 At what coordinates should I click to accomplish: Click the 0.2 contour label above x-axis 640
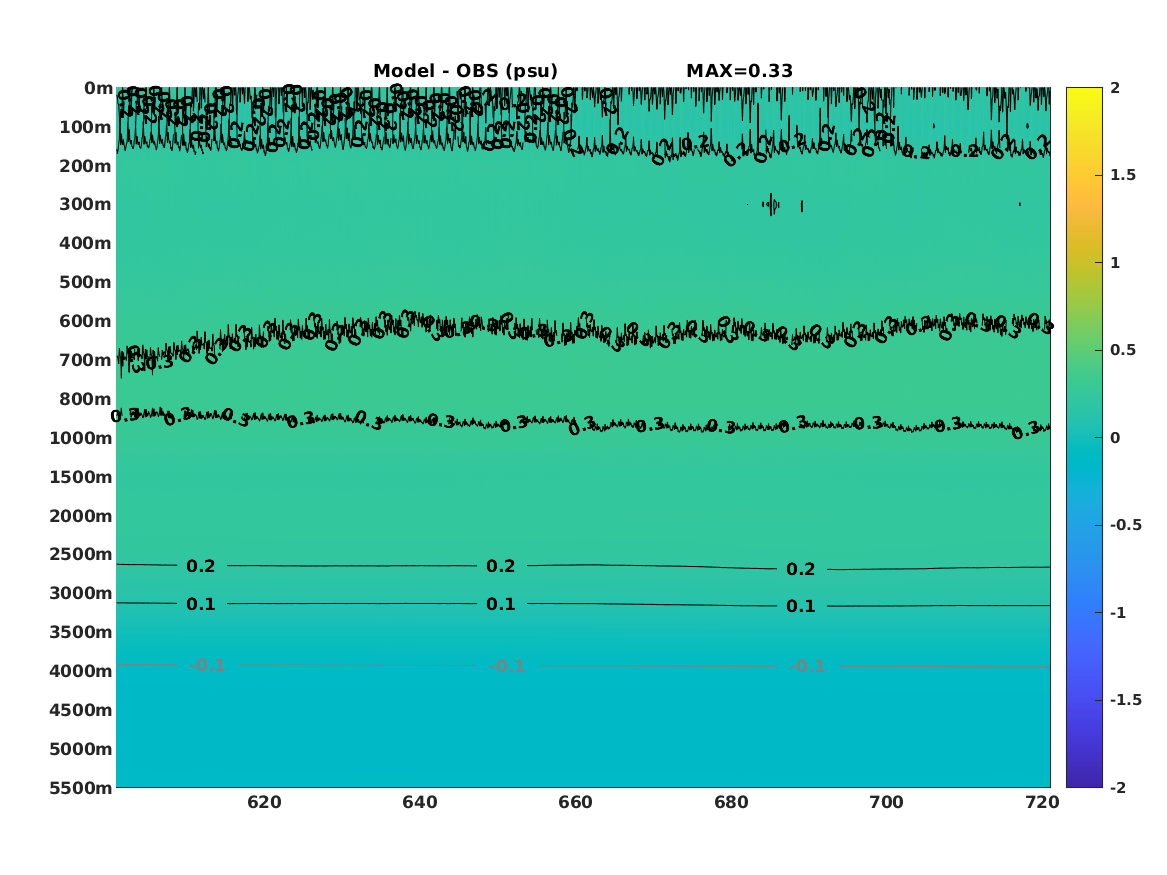tap(501, 566)
